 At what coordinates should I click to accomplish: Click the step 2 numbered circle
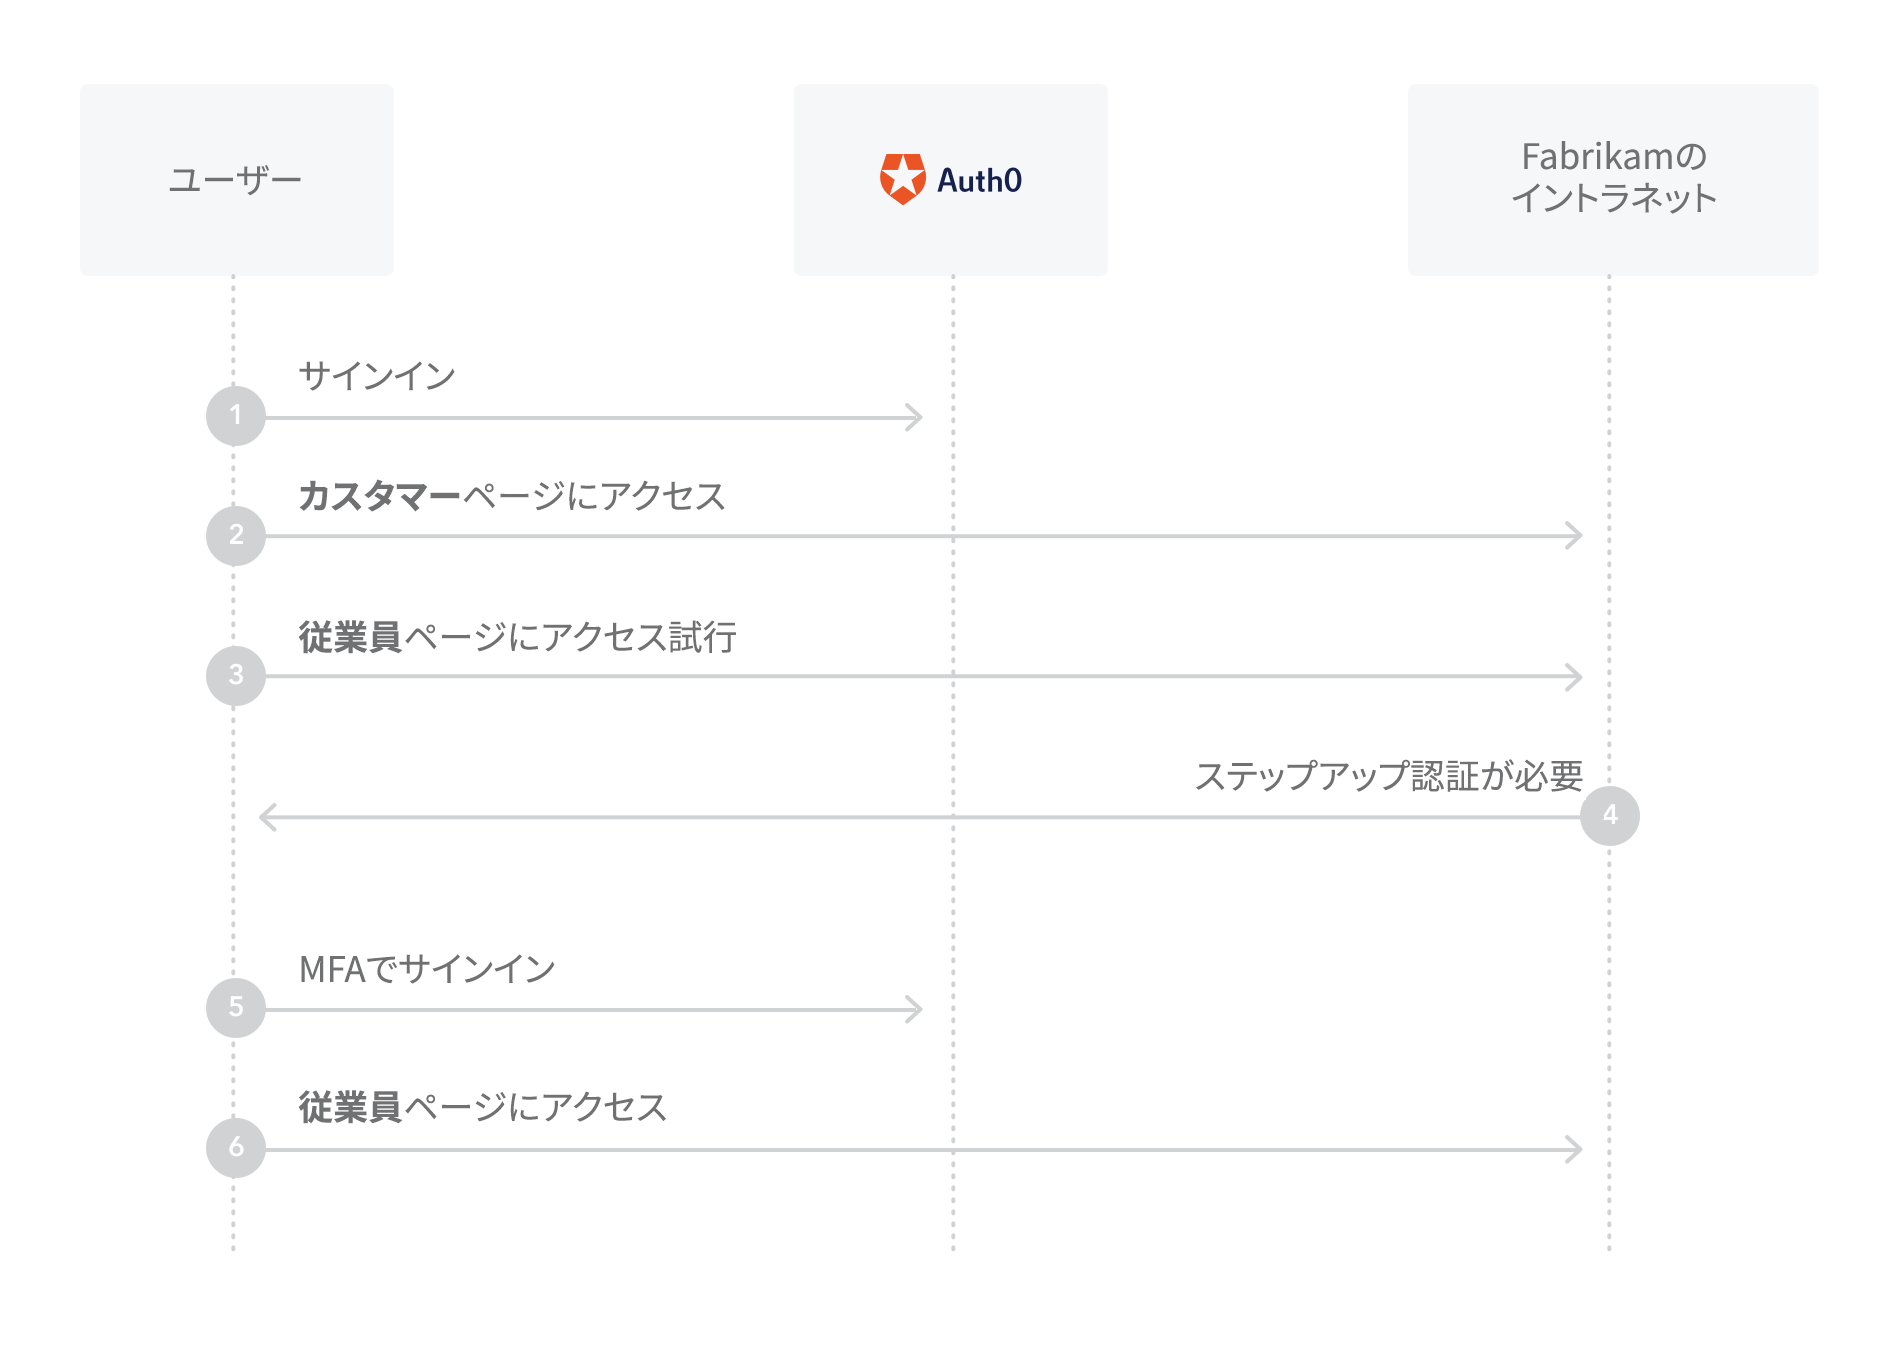tap(236, 536)
